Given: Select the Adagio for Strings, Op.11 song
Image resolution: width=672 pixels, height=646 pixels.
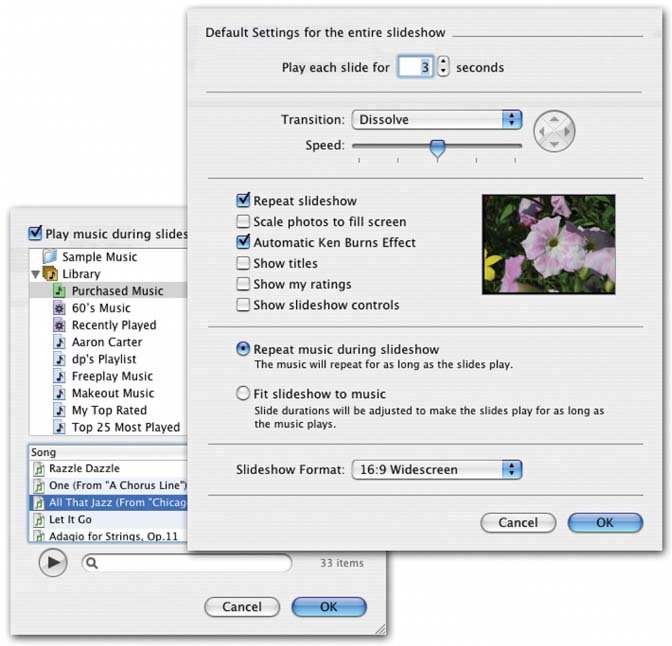Looking at the screenshot, I should coord(108,536).
